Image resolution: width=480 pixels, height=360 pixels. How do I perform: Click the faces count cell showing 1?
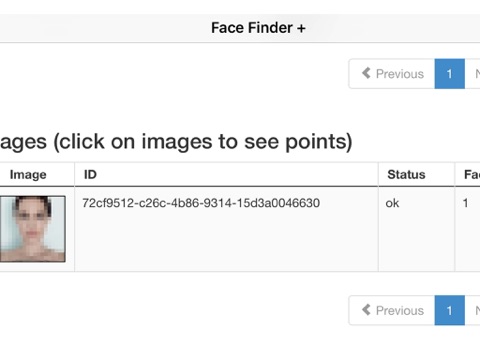[x=465, y=203]
